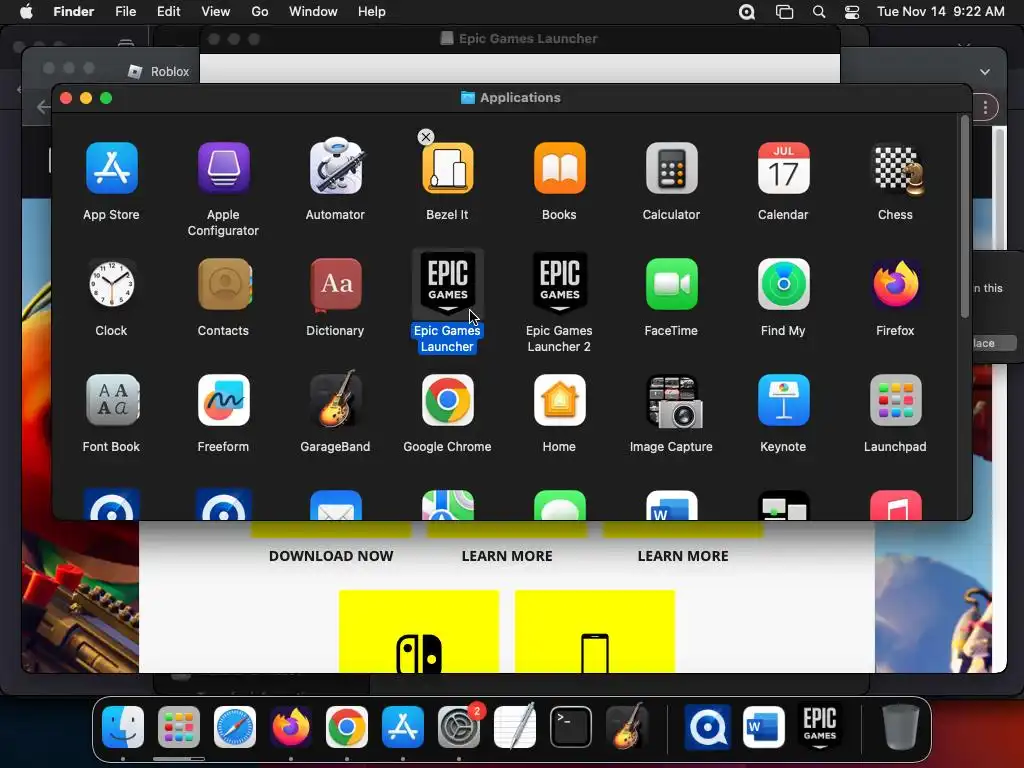The height and width of the screenshot is (768, 1024).
Task: Select the Find My app icon
Action: point(784,284)
